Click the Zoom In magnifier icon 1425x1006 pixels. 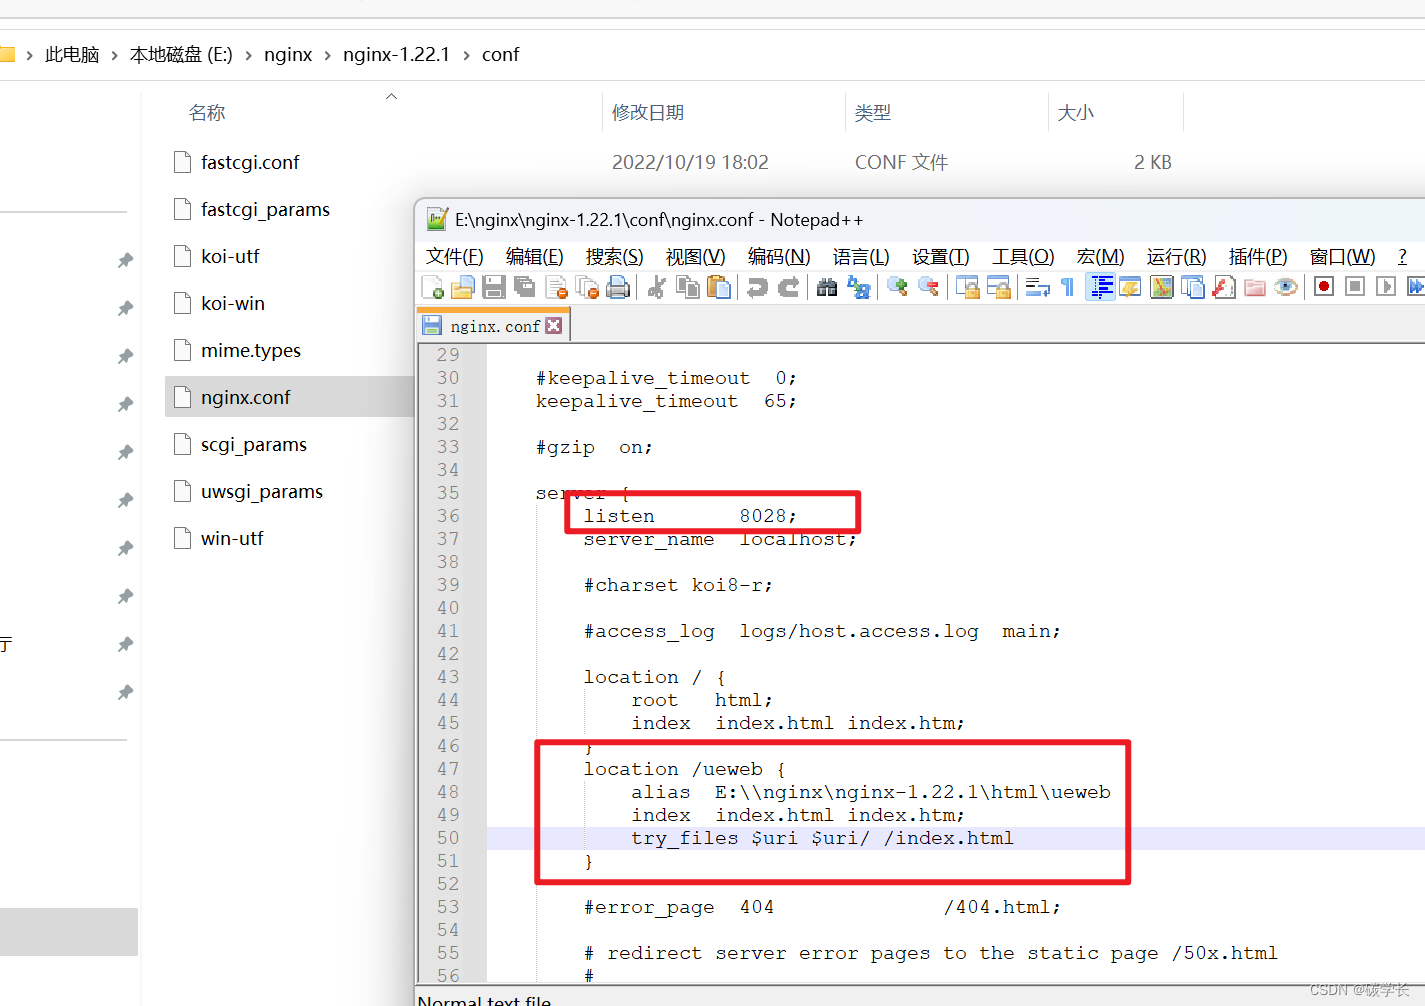click(x=897, y=288)
